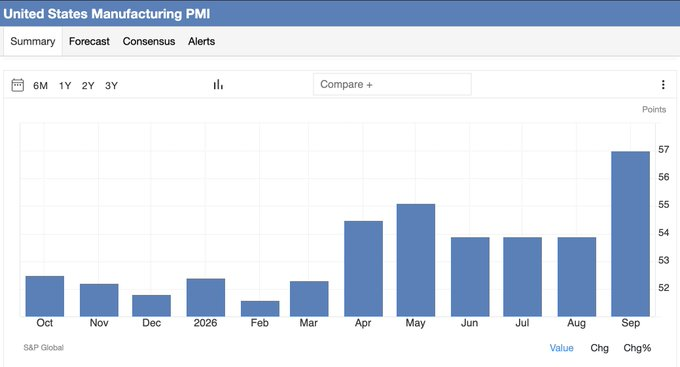Click the United States Manufacturing PMI title

(106, 14)
